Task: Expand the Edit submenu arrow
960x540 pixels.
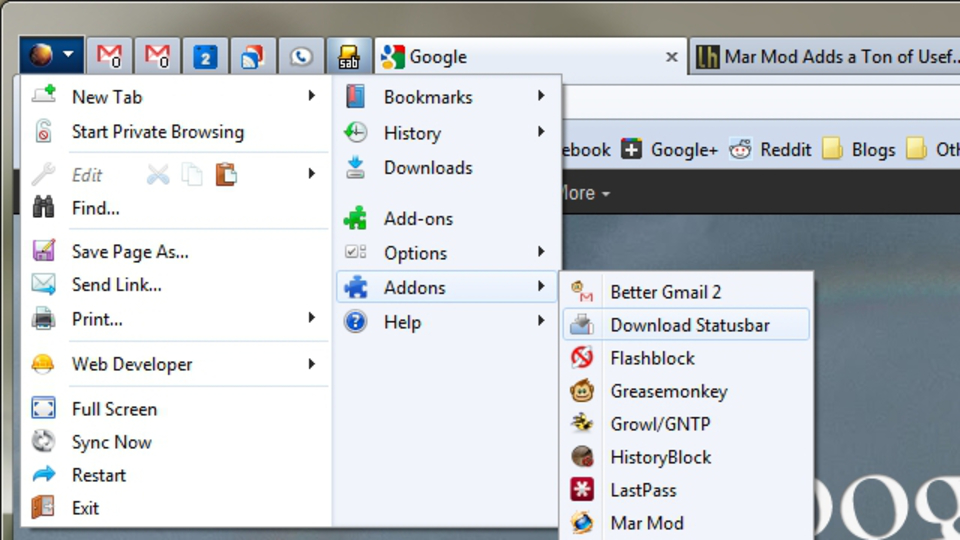Action: tap(312, 174)
